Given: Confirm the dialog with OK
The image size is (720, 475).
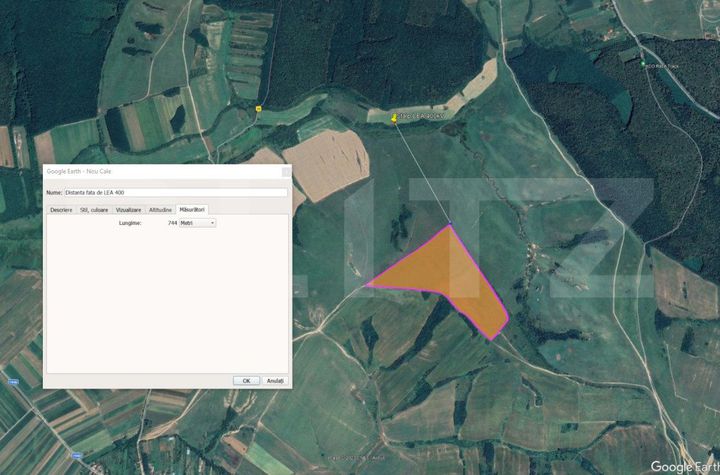Looking at the screenshot, I should [x=246, y=381].
